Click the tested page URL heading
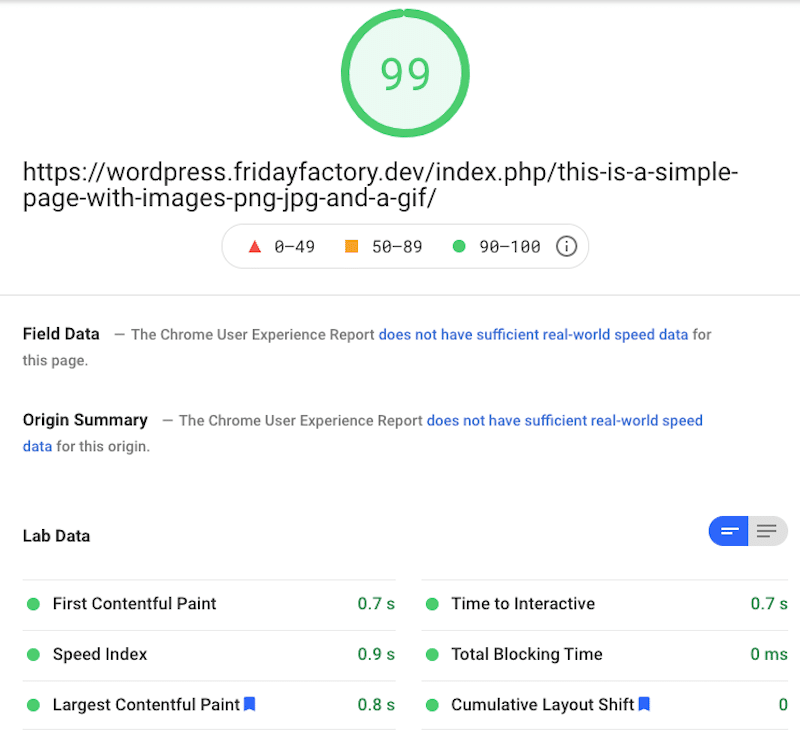 (380, 185)
